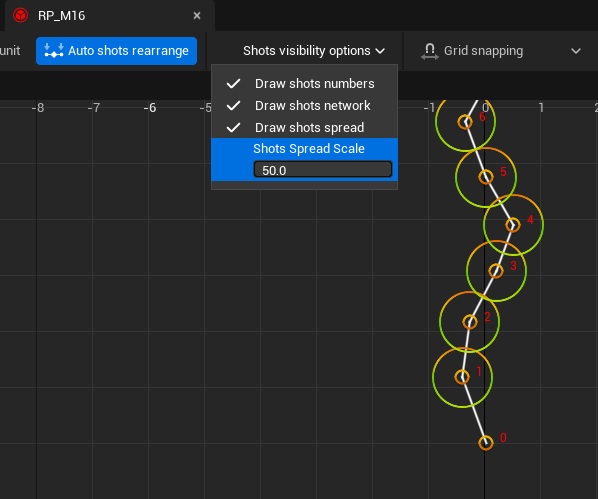Uncheck Draw shots spread
The image size is (598, 499).
[x=304, y=127]
